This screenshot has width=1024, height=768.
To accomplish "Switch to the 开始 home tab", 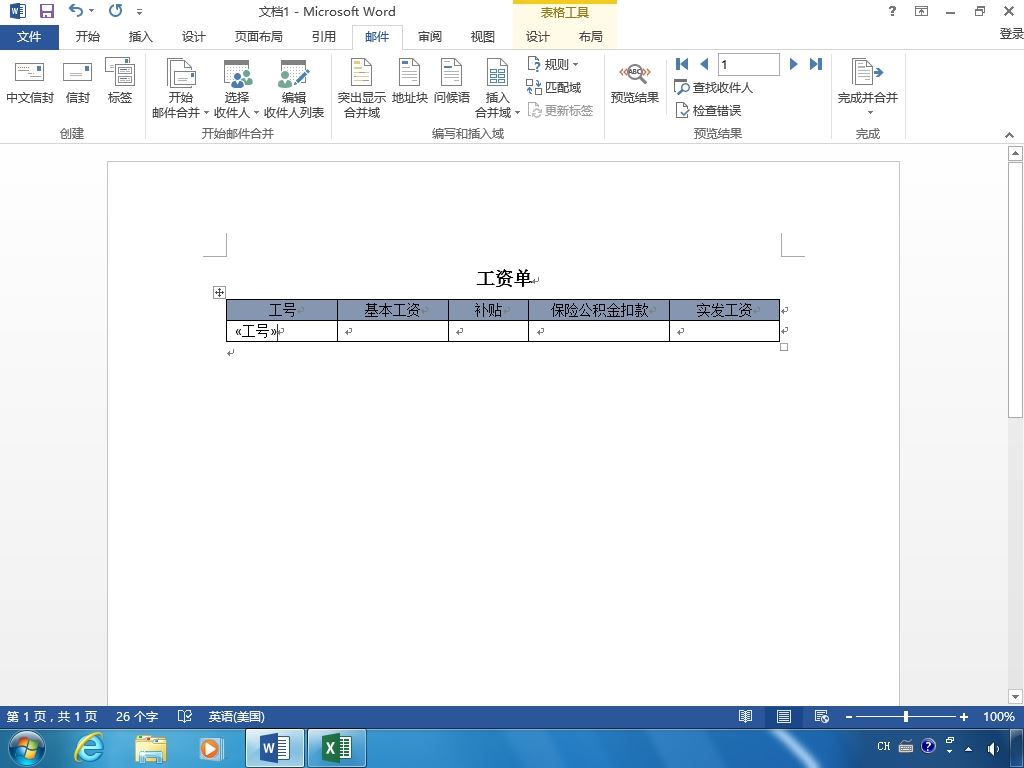I will click(88, 37).
